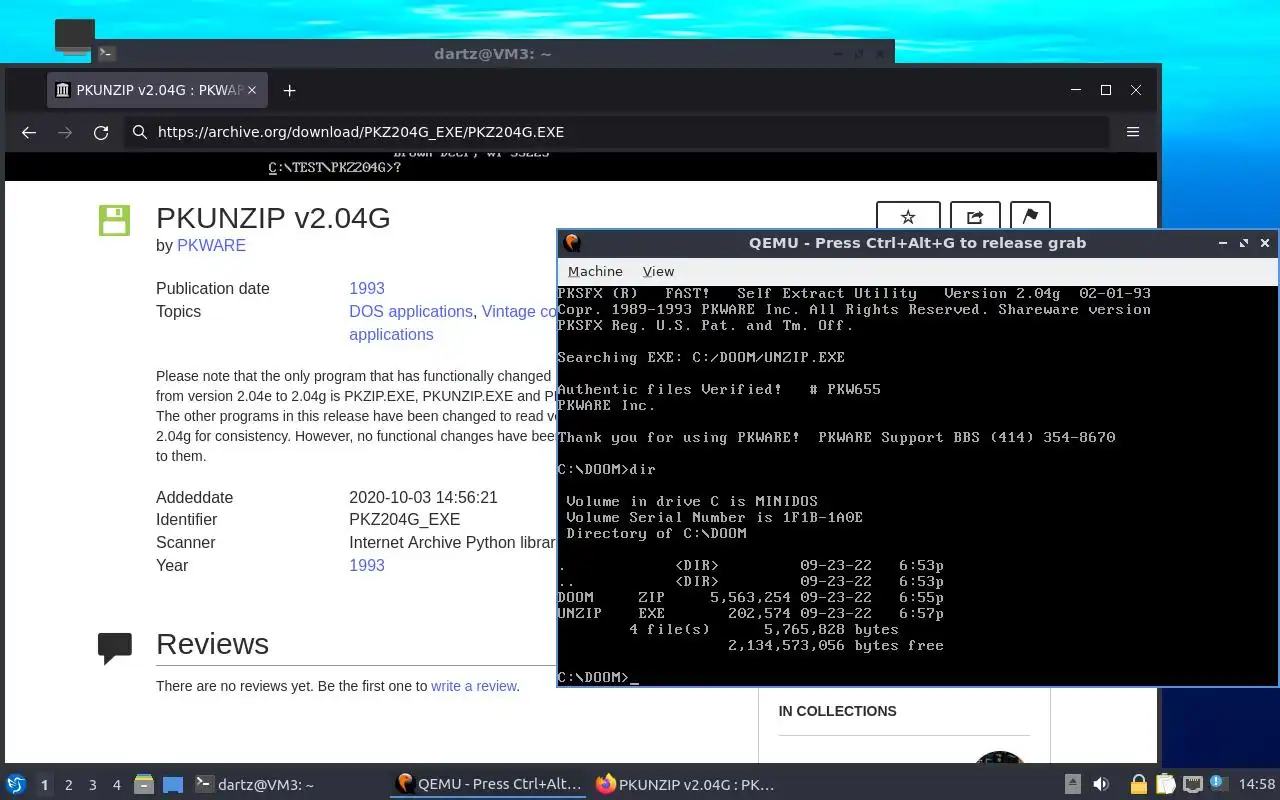Viewport: 1280px width, 800px height.
Task: Switch to Firefox PKUNZIP task in taskbar
Action: click(x=686, y=785)
